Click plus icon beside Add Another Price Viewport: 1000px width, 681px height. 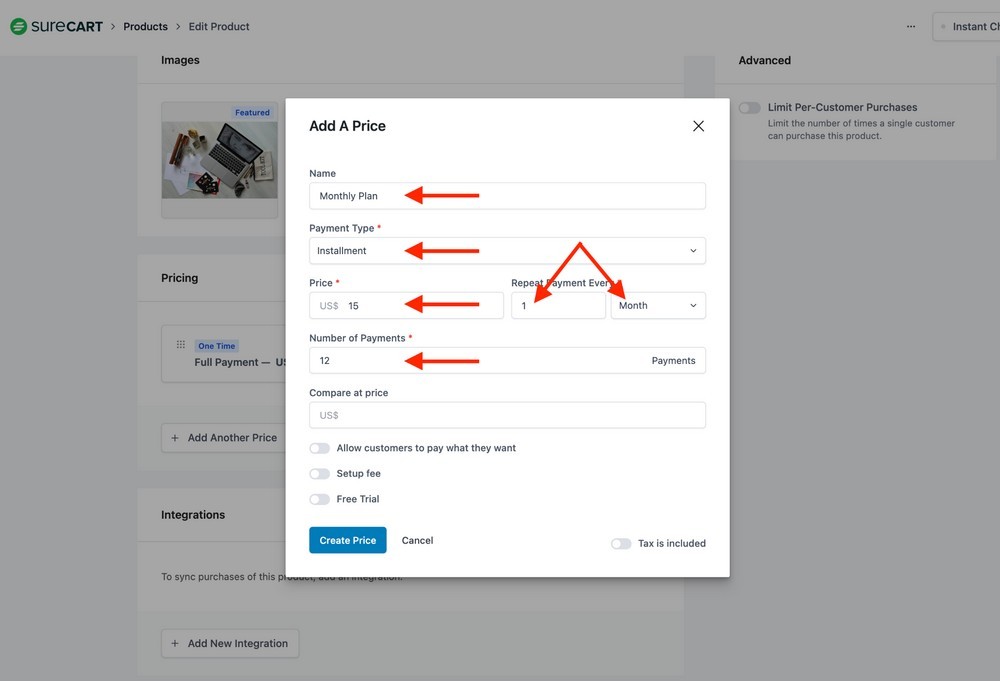tap(175, 438)
